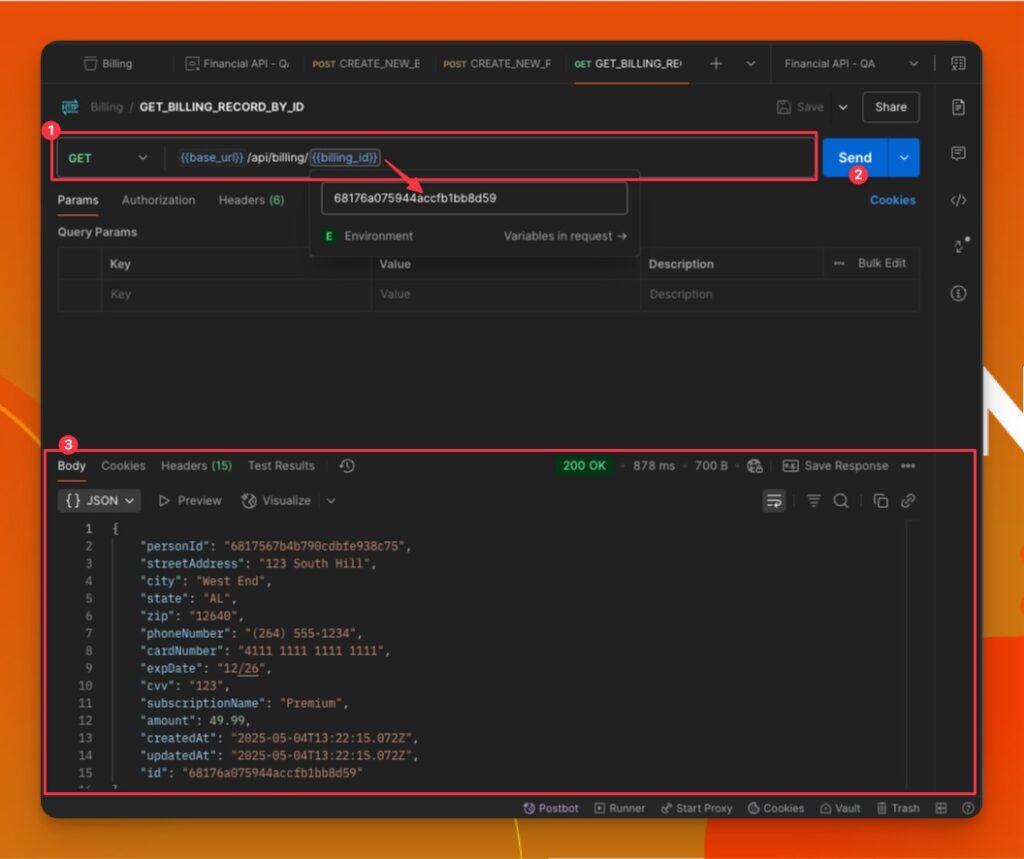Viewport: 1024px width, 859px height.
Task: Click the filter response icon
Action: (813, 501)
